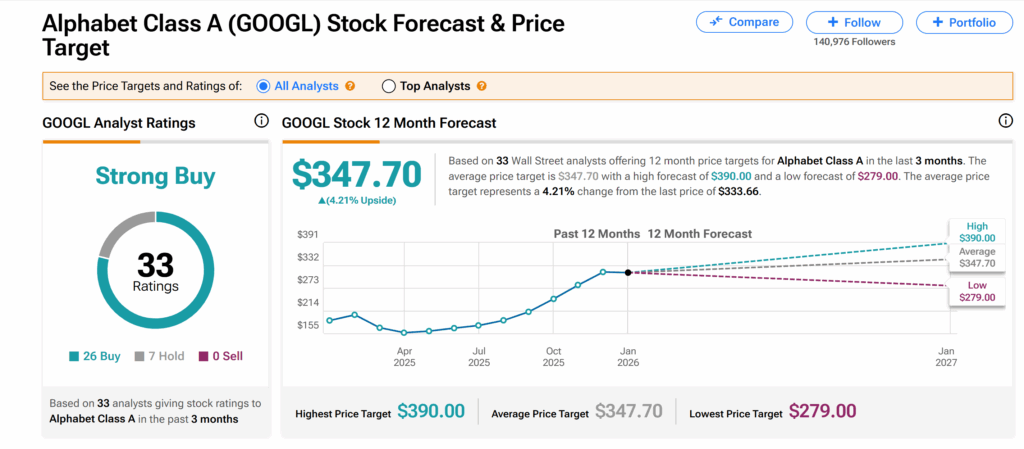
Task: Click the plus icon on Follow button
Action: click(x=835, y=22)
